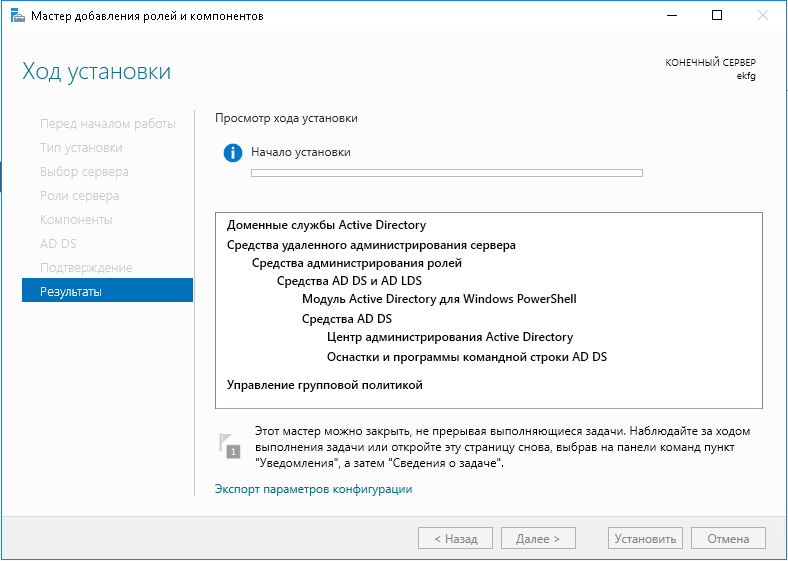This screenshot has width=788, height=561.
Task: Click the installation progress bar
Action: coord(446,173)
